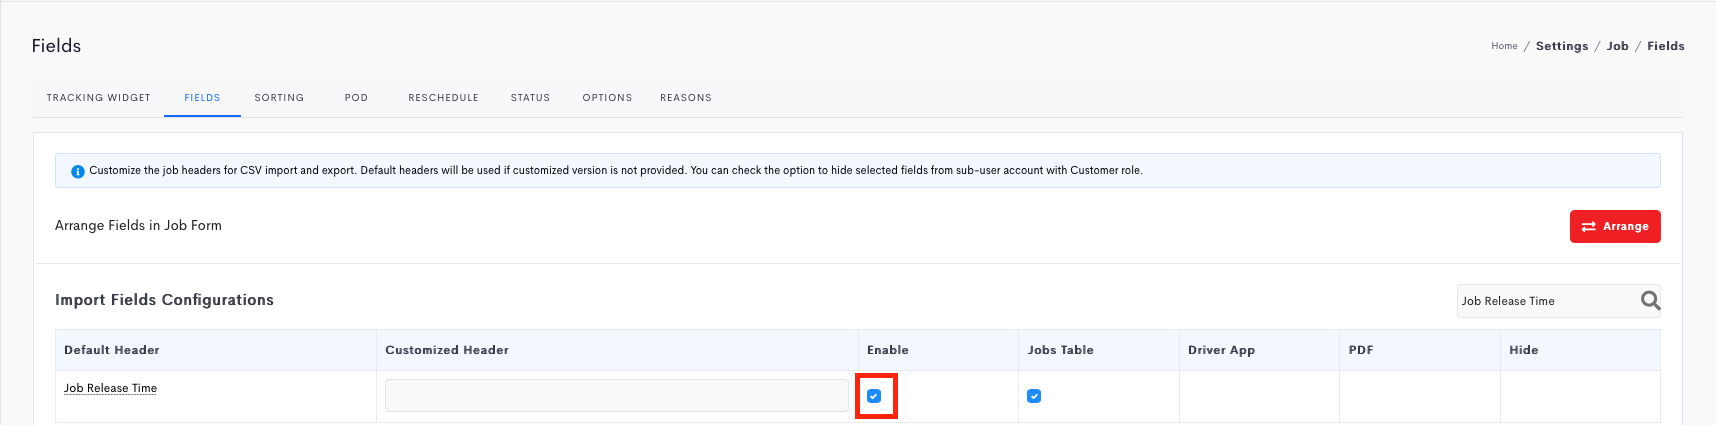Switch to the Sorting tab
This screenshot has width=1716, height=425.
(x=279, y=98)
